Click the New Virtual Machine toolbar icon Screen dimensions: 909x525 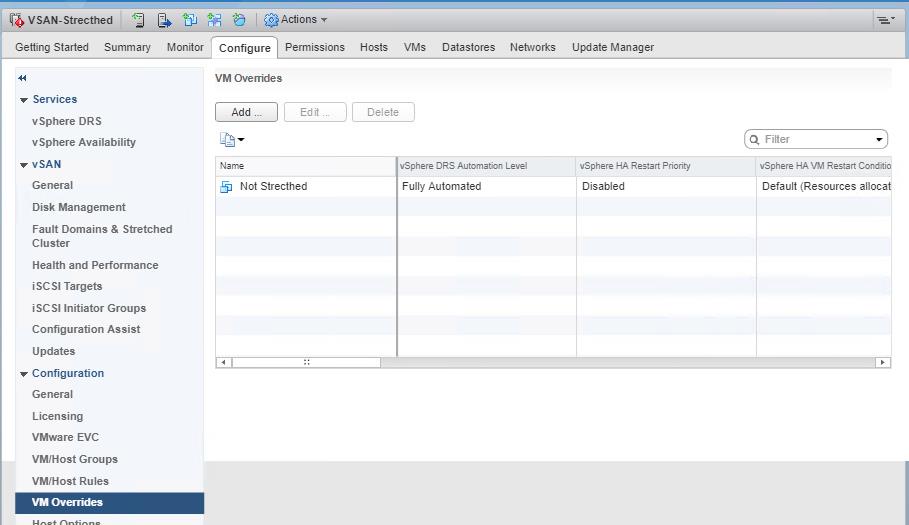190,20
